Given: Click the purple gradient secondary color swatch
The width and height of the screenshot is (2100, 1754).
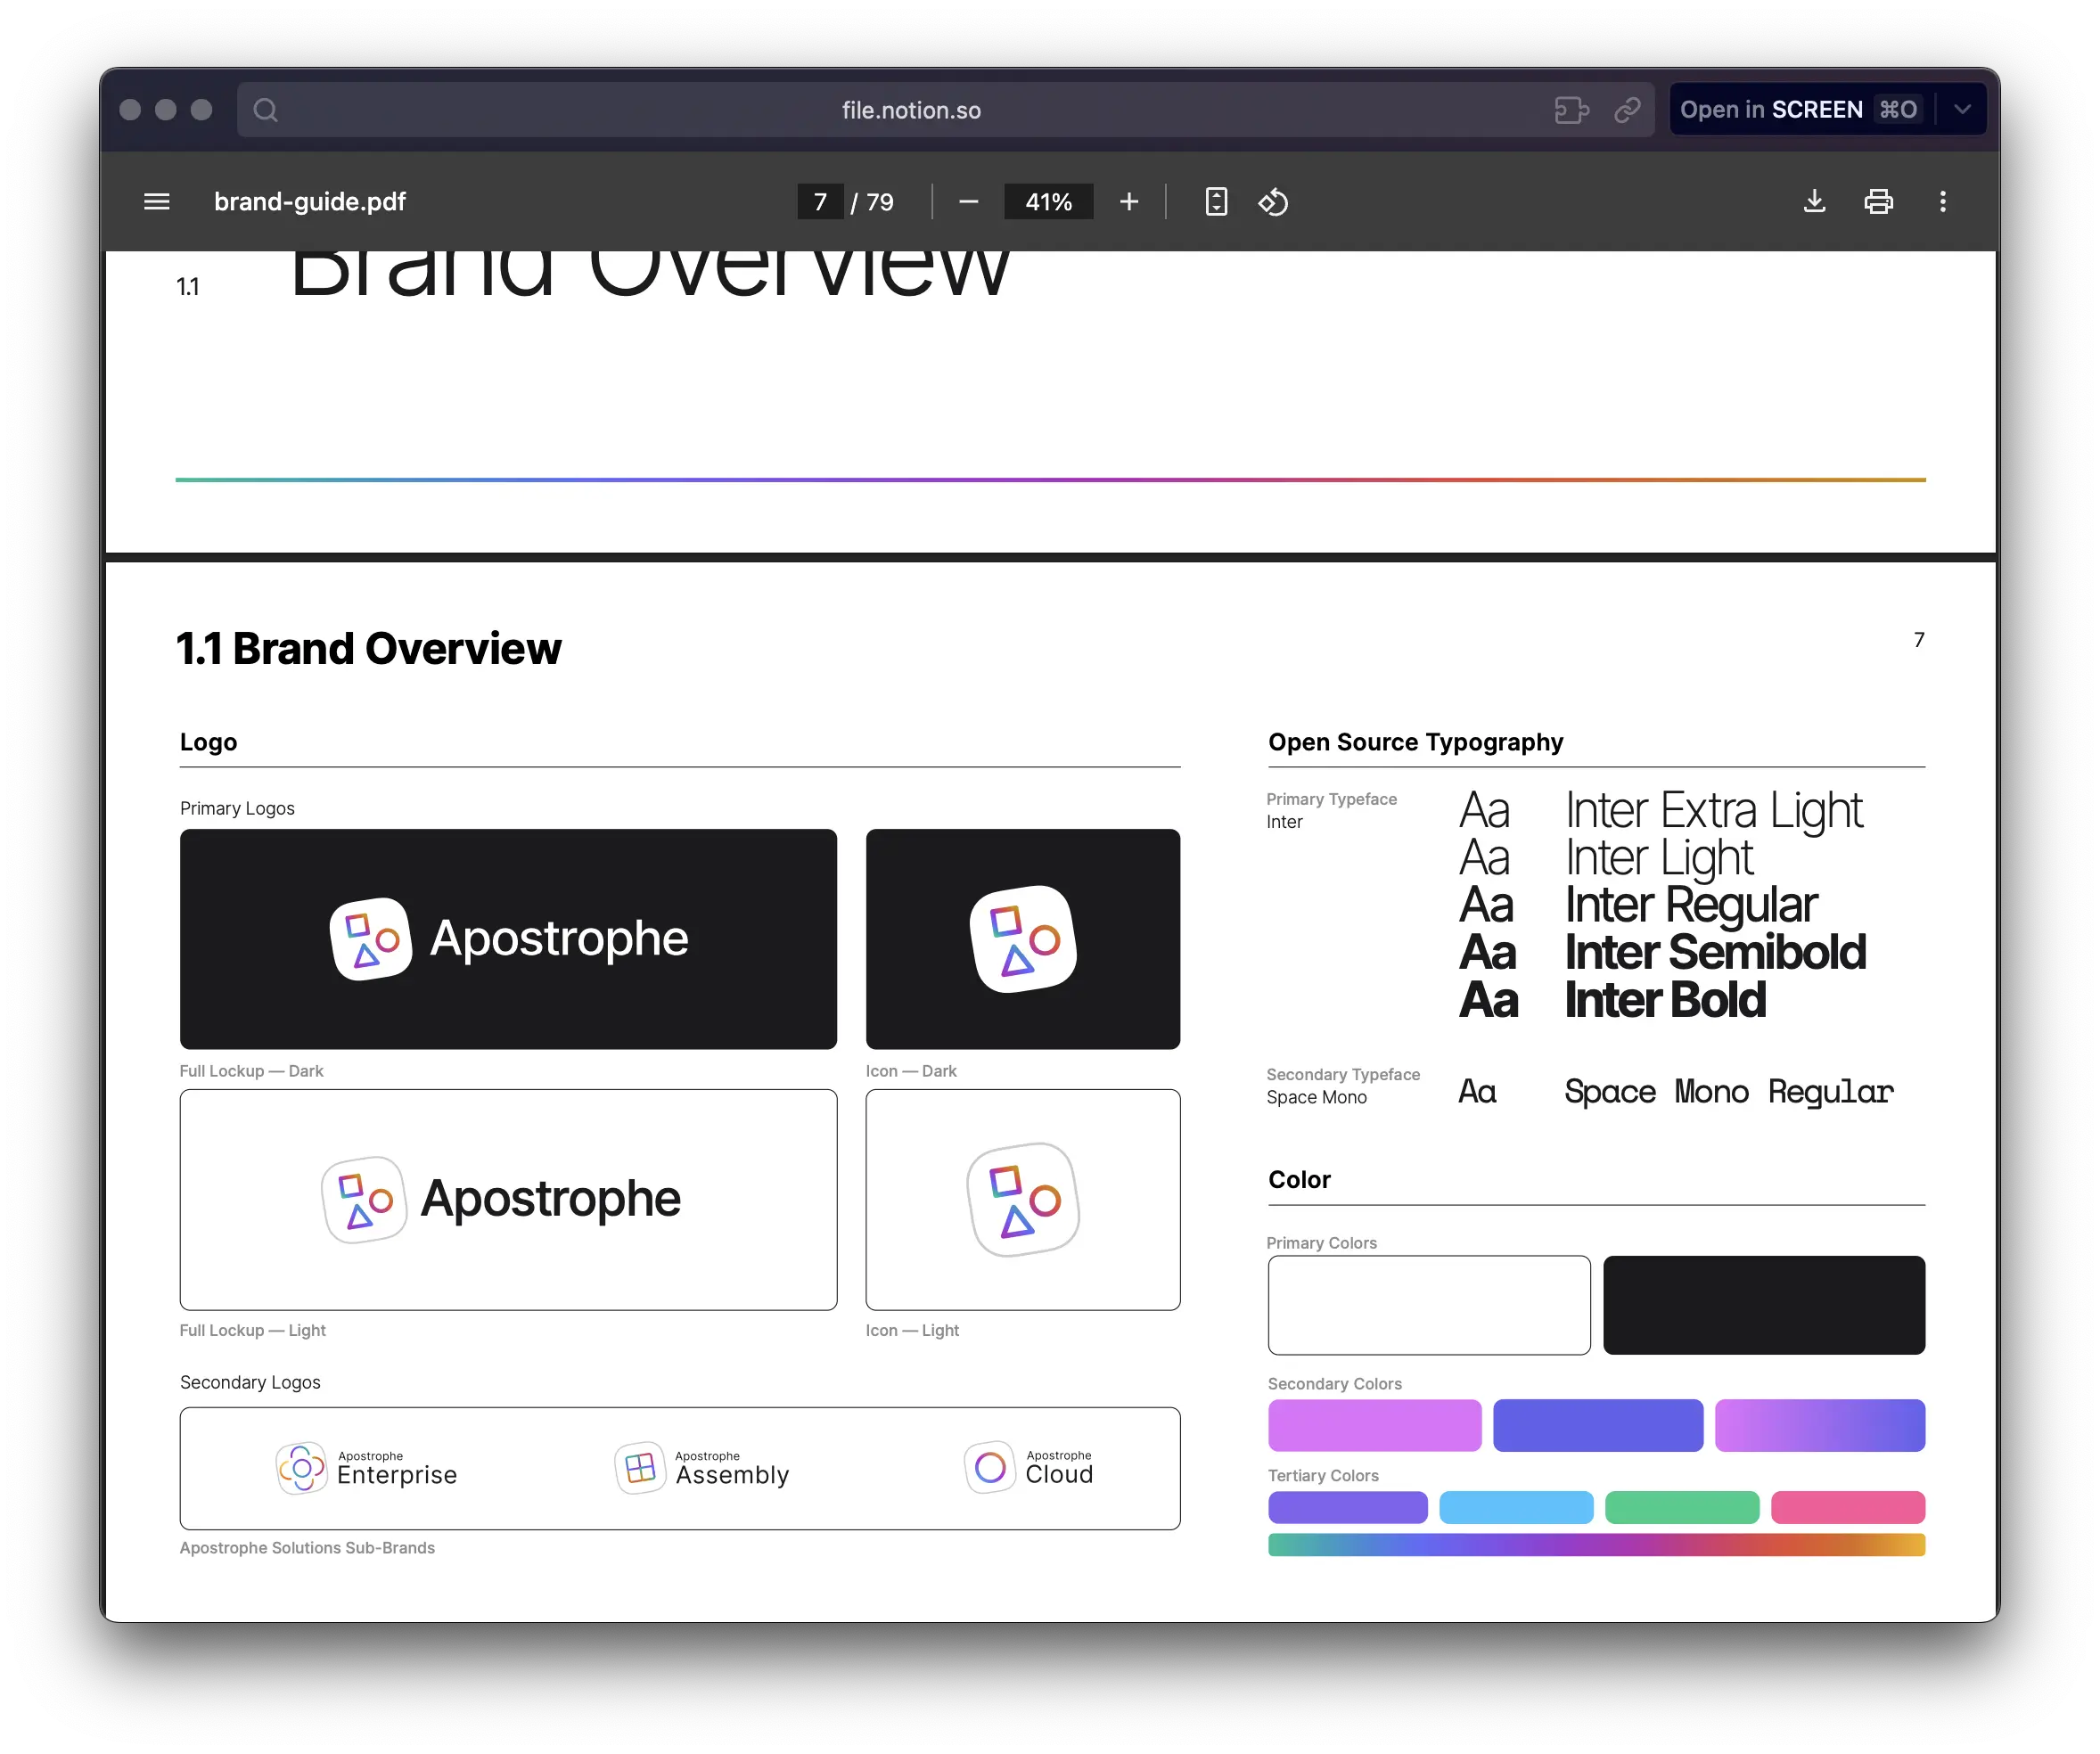Looking at the screenshot, I should coord(1820,1425).
